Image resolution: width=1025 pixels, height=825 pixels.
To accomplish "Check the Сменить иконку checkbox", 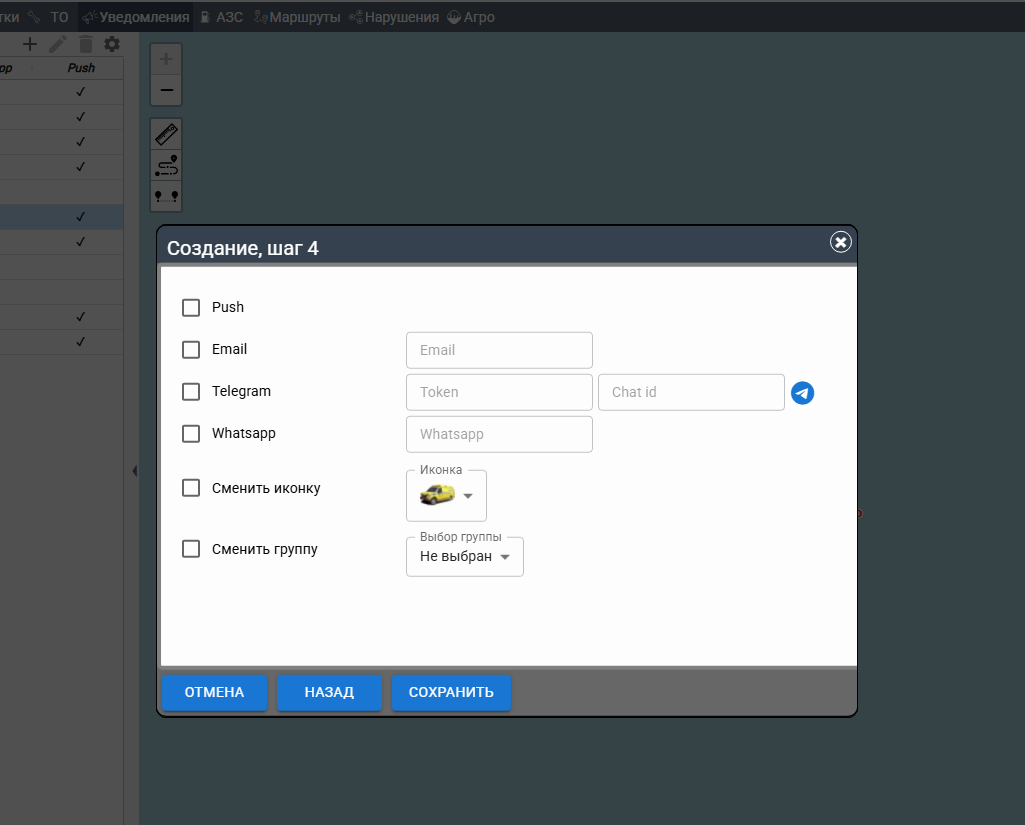I will [x=191, y=489].
